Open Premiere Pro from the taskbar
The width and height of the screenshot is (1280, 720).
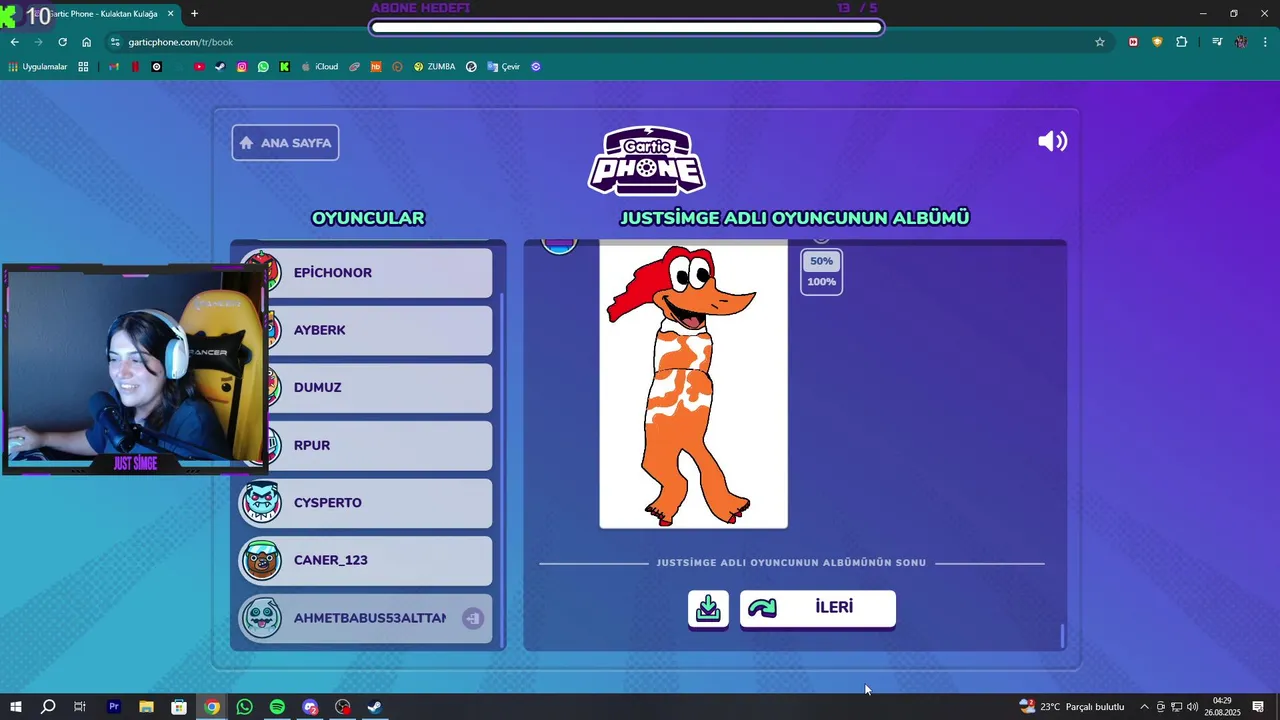[113, 707]
